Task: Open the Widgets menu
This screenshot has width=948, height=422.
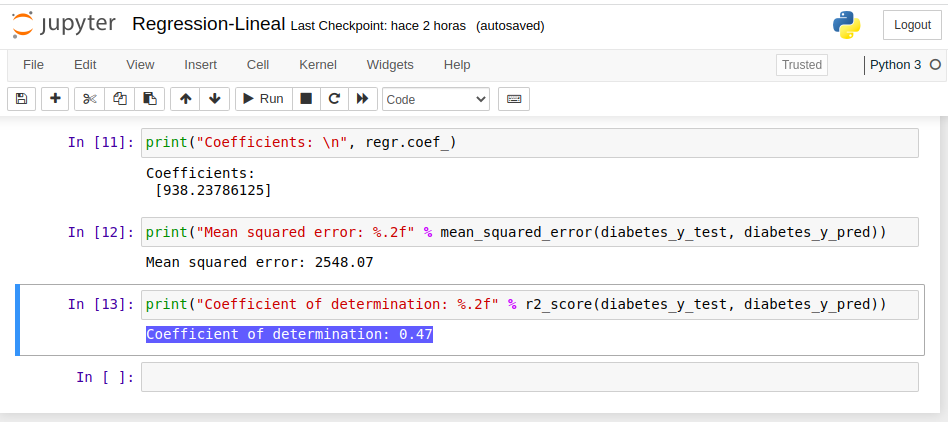Action: tap(390, 64)
